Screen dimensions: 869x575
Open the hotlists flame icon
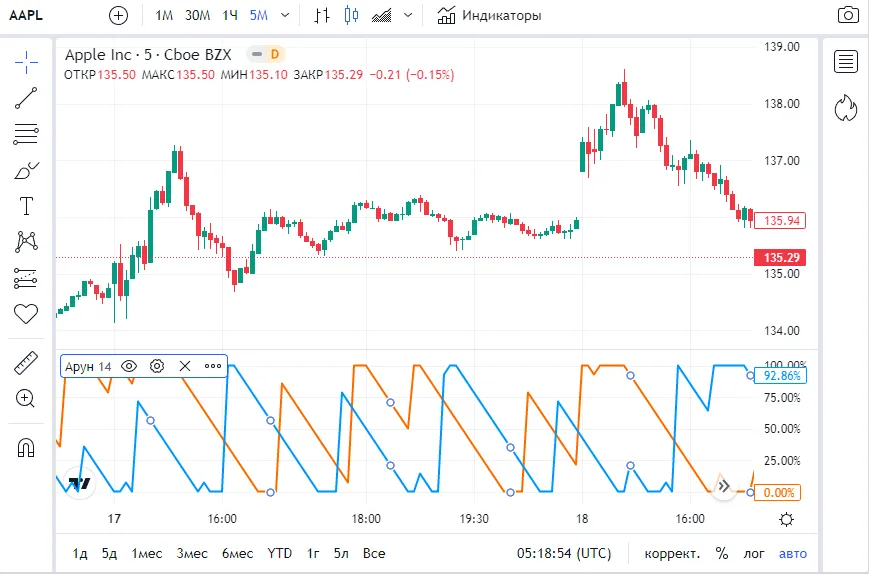[x=846, y=108]
